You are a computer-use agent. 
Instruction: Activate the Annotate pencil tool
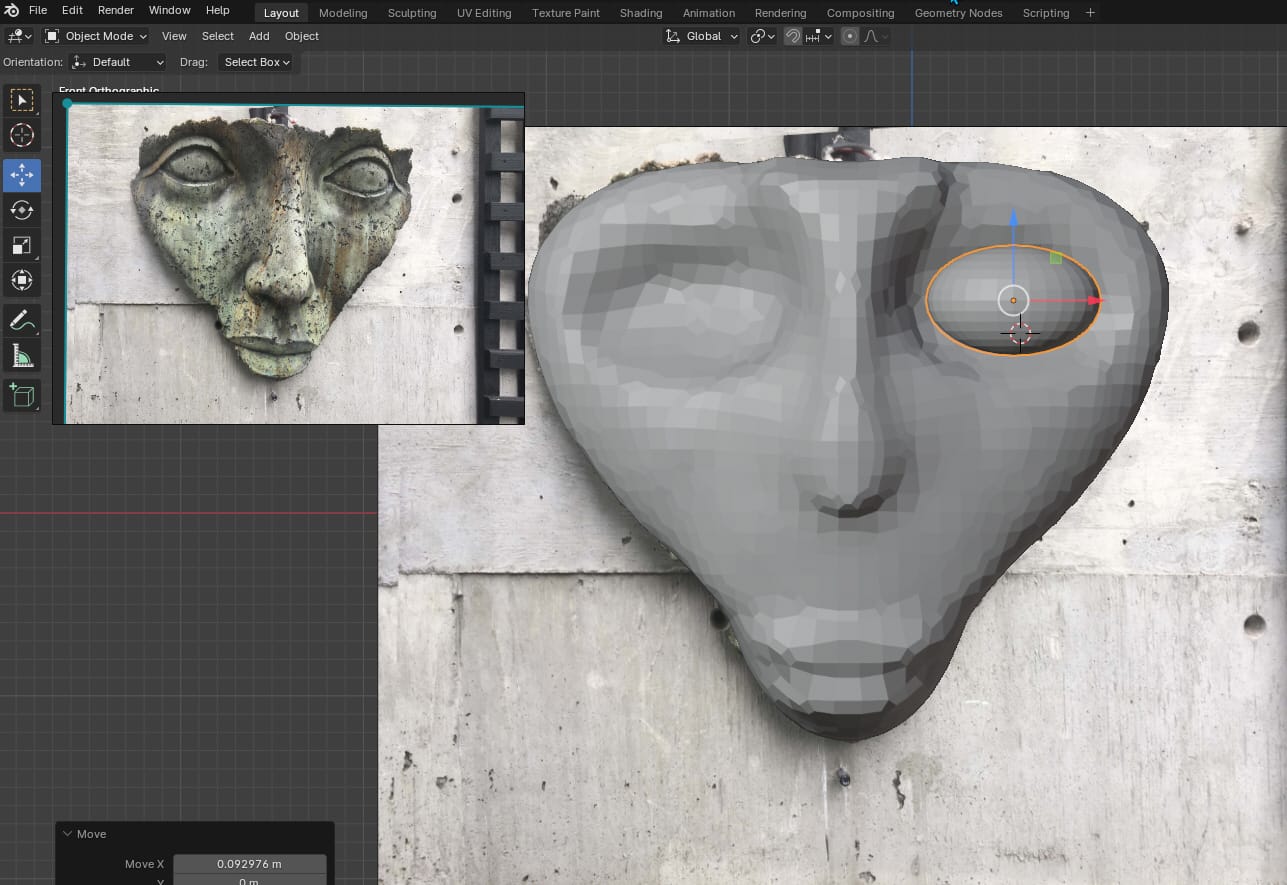21,320
